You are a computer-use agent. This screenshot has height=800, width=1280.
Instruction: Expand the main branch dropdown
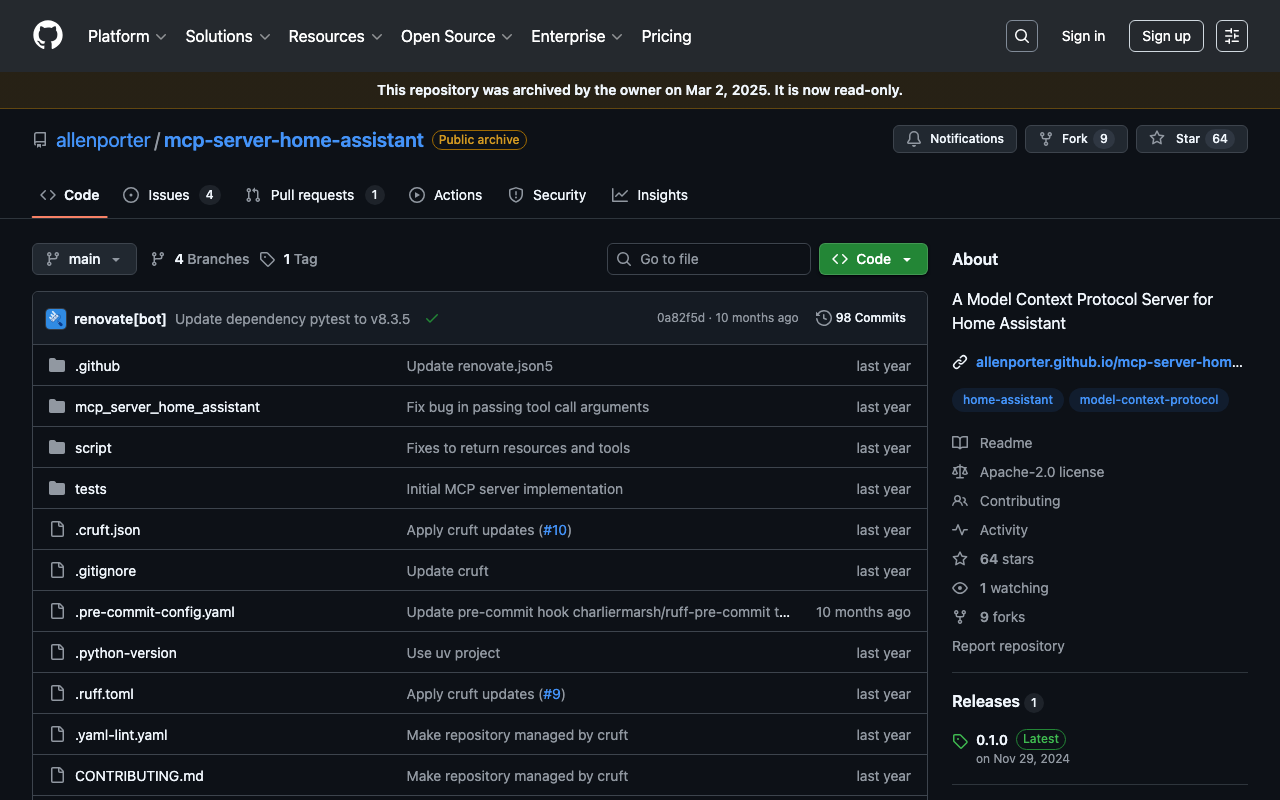coord(84,259)
